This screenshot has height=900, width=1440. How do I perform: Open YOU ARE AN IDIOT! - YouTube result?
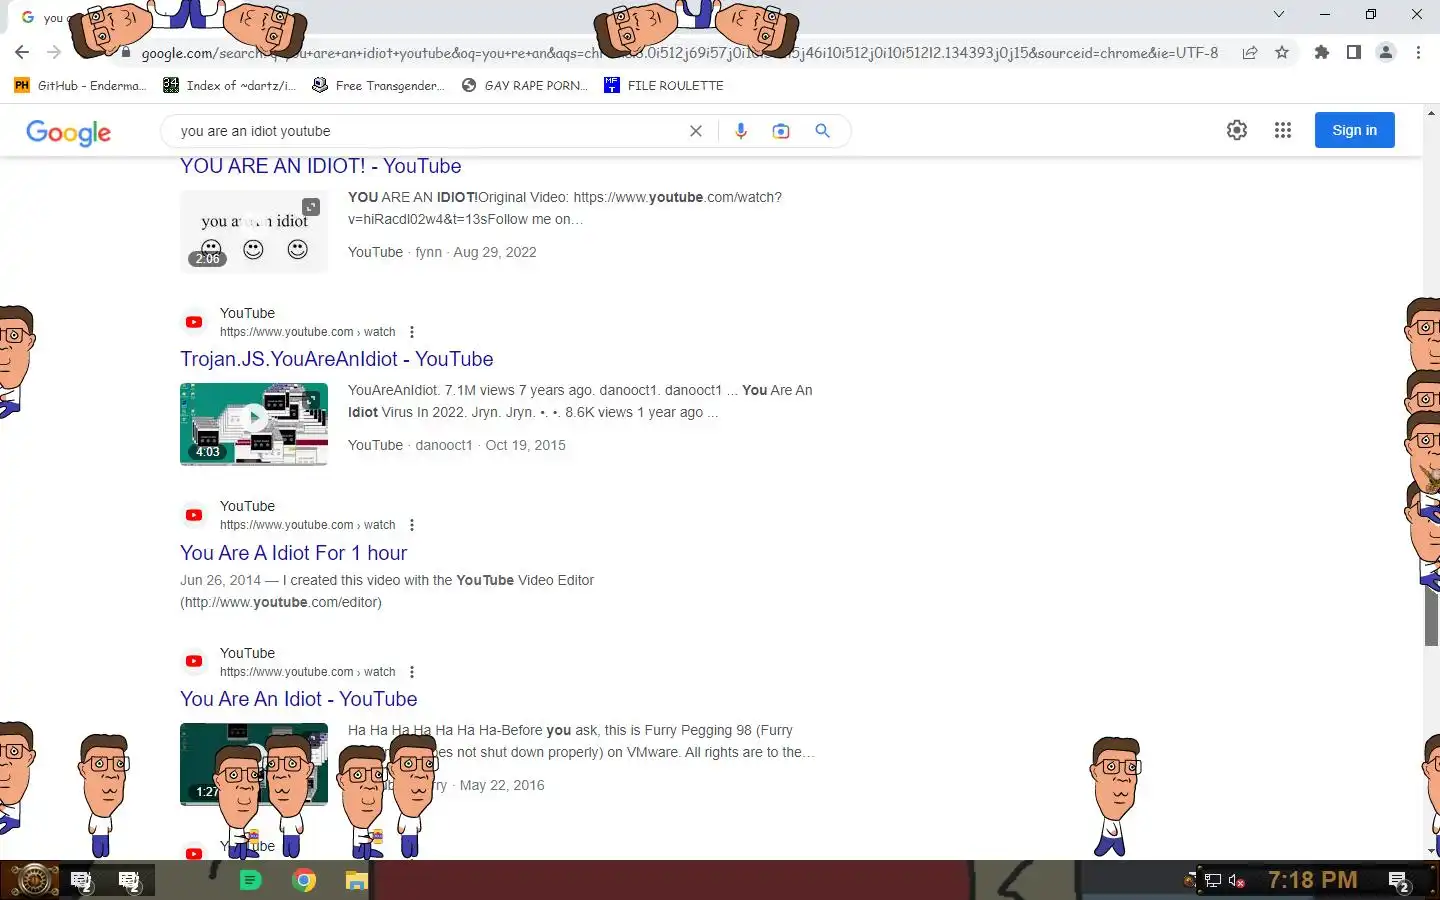(x=320, y=166)
